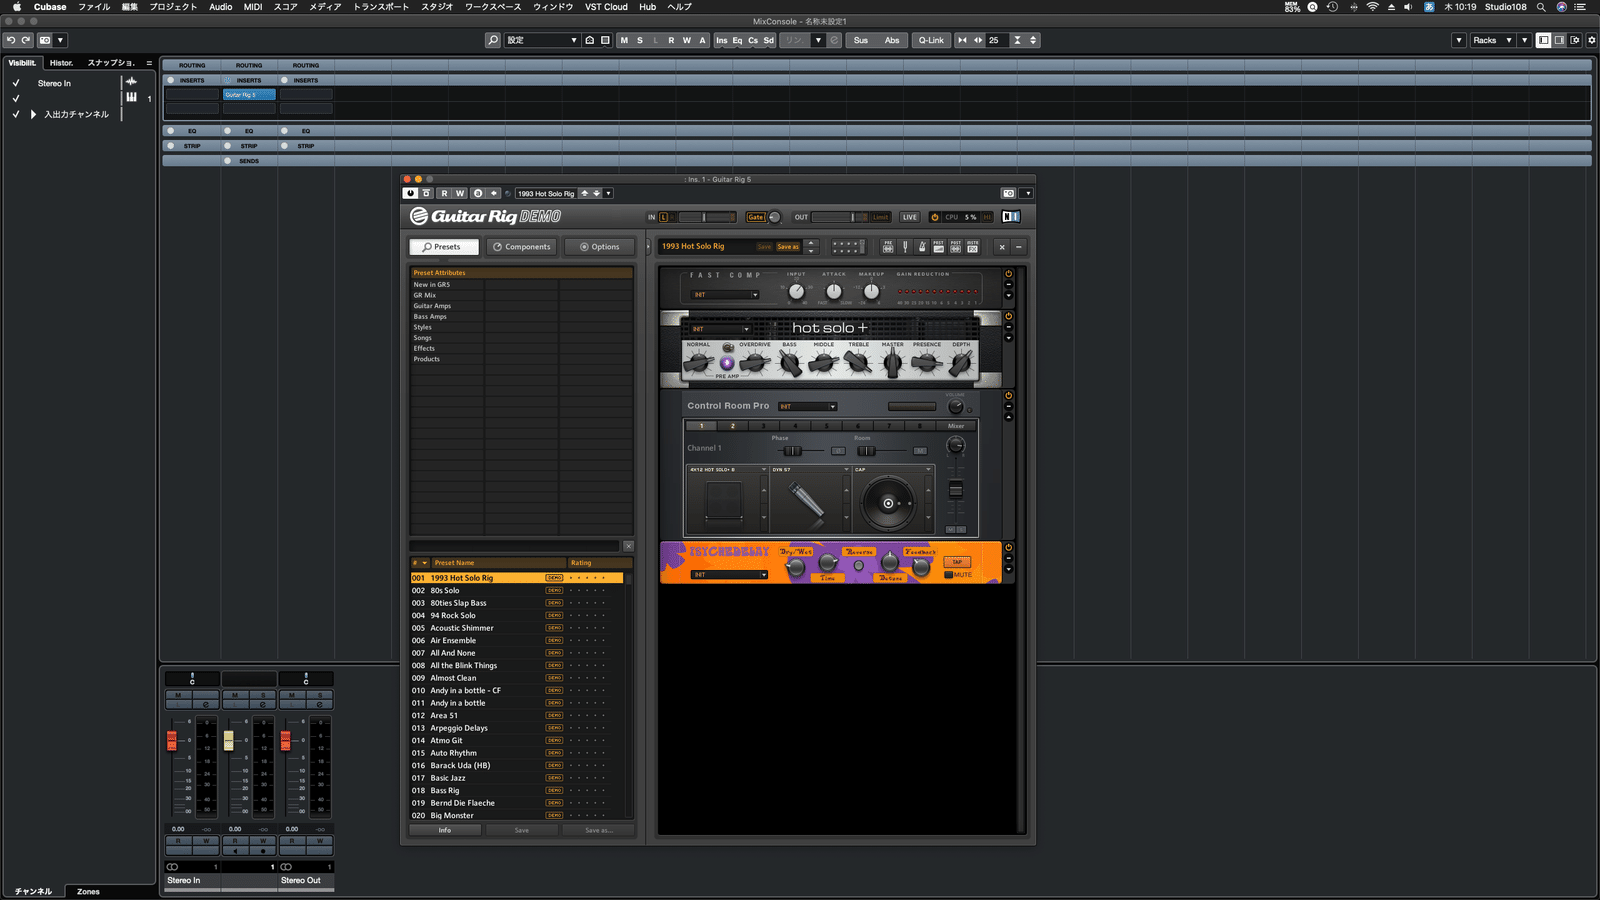Open Control Room Pro INIT preset dropdown

click(807, 407)
